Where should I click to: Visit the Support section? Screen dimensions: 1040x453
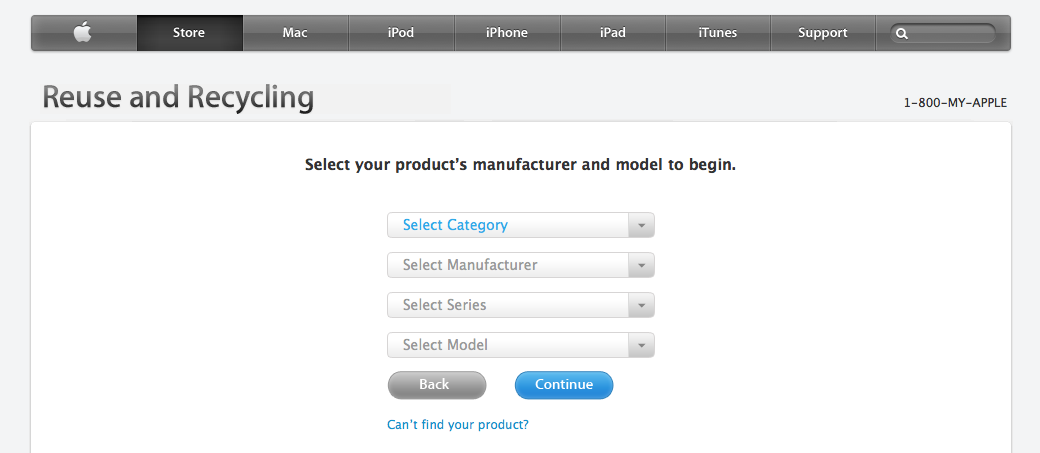tap(822, 32)
